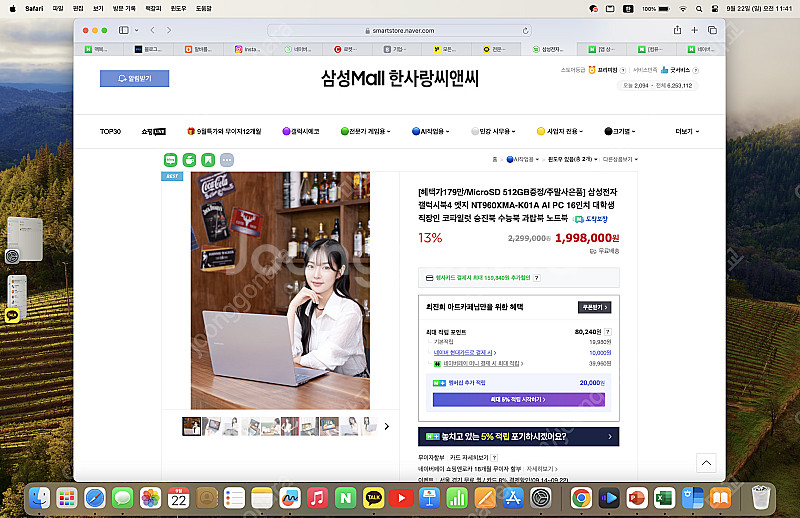
Task: Click help icon beside 추가할인 card discount
Action: 537,278
